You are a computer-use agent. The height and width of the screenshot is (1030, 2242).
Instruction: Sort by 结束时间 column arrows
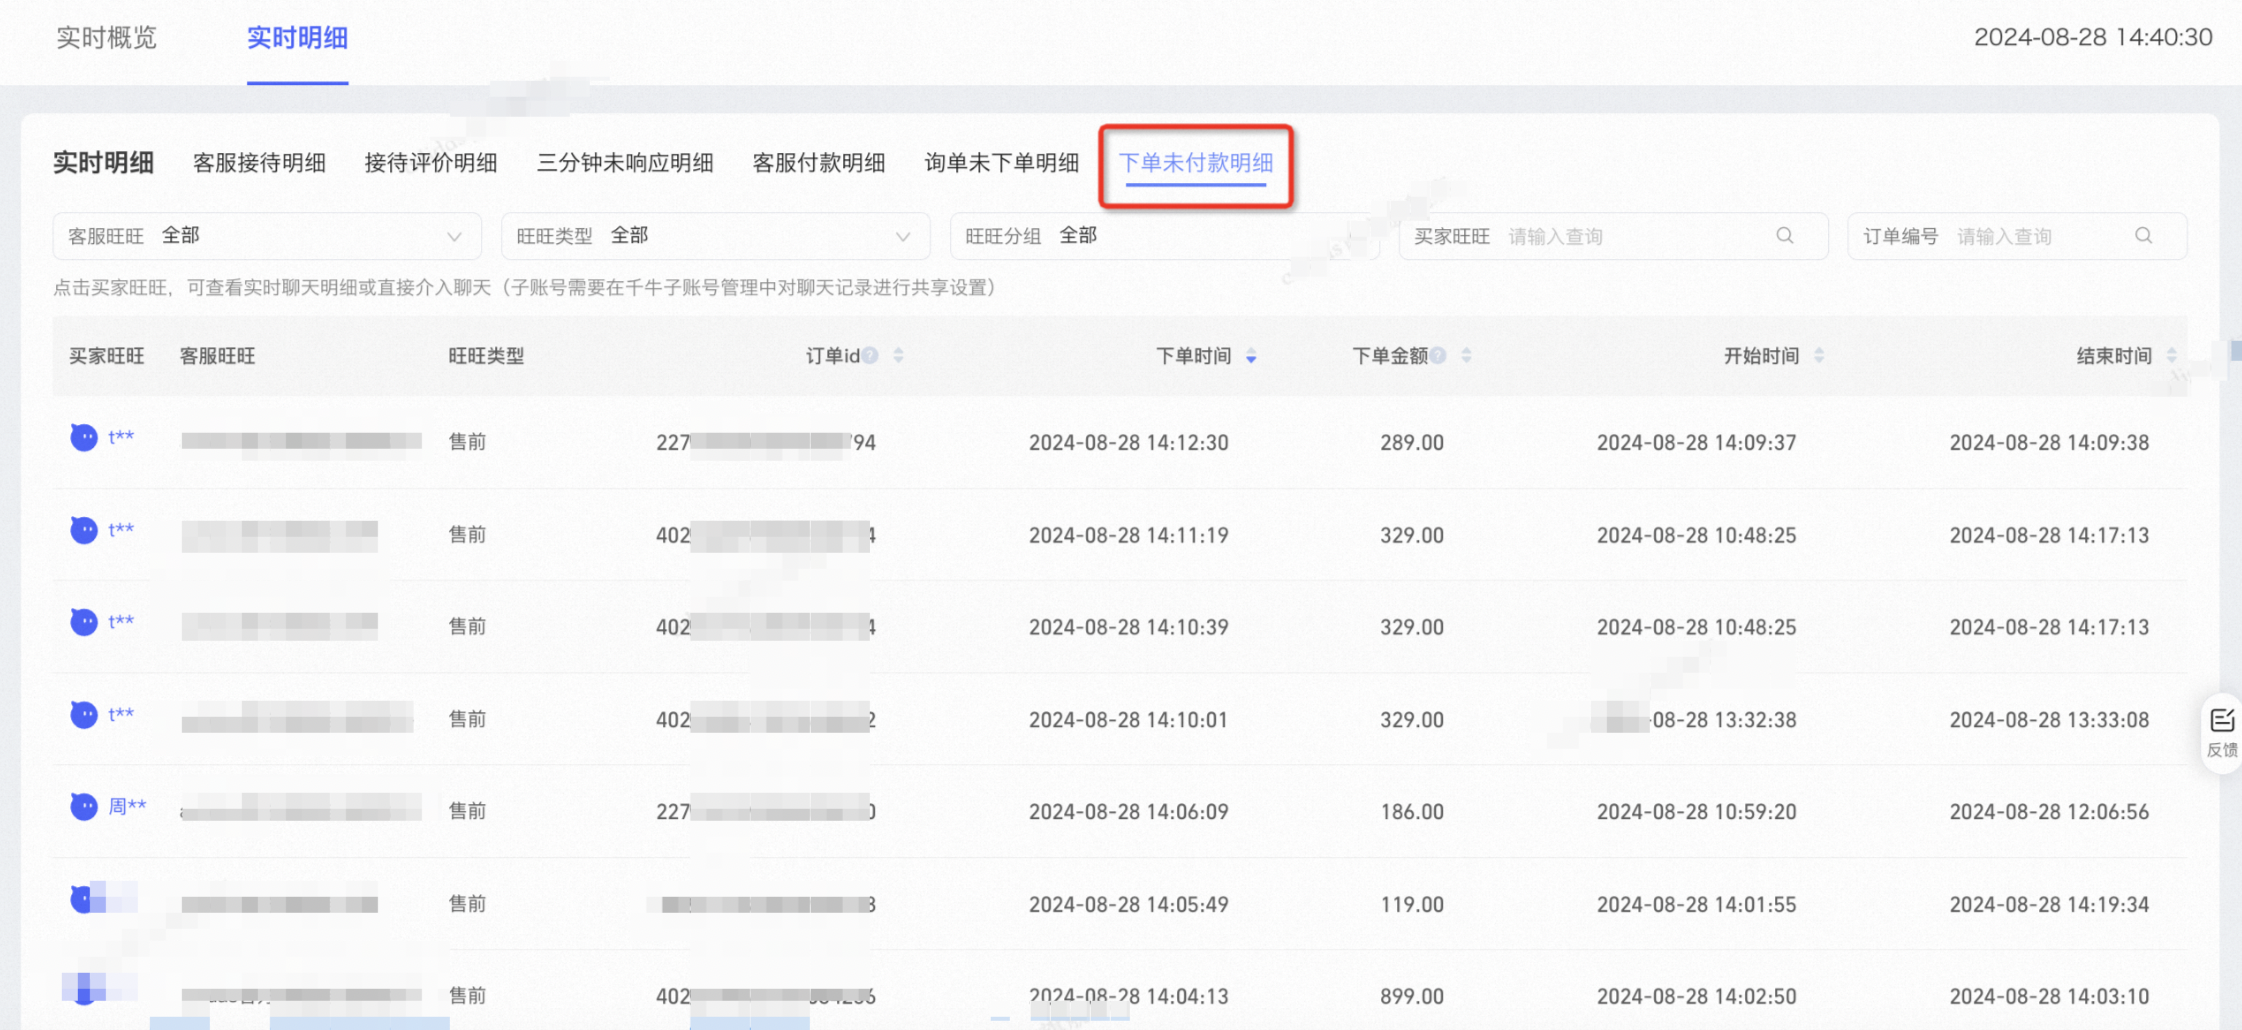[2172, 356]
